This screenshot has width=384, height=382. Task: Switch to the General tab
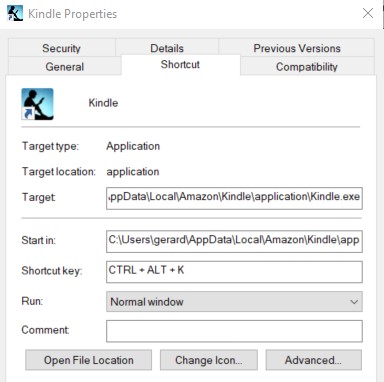point(65,66)
